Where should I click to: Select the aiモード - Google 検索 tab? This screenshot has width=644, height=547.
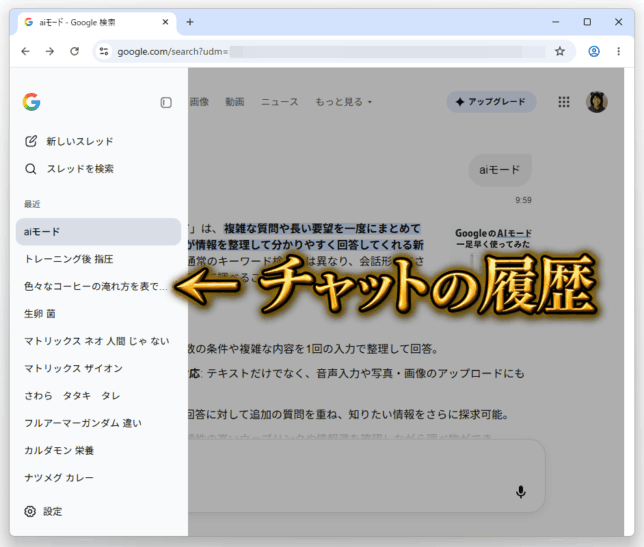97,22
